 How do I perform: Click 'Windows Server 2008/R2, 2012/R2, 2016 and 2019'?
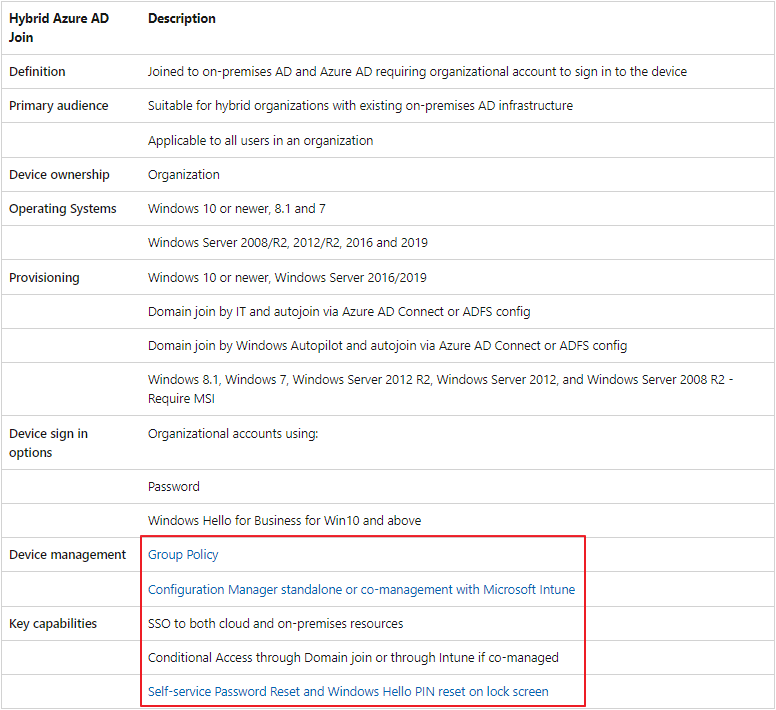[x=288, y=242]
